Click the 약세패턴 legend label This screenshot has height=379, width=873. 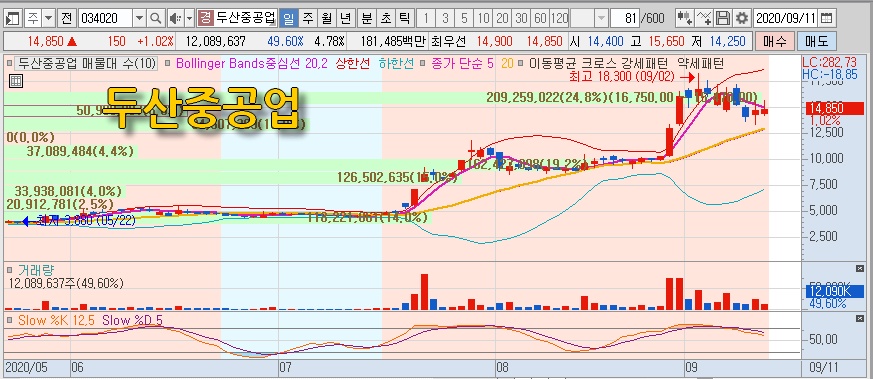click(x=702, y=63)
